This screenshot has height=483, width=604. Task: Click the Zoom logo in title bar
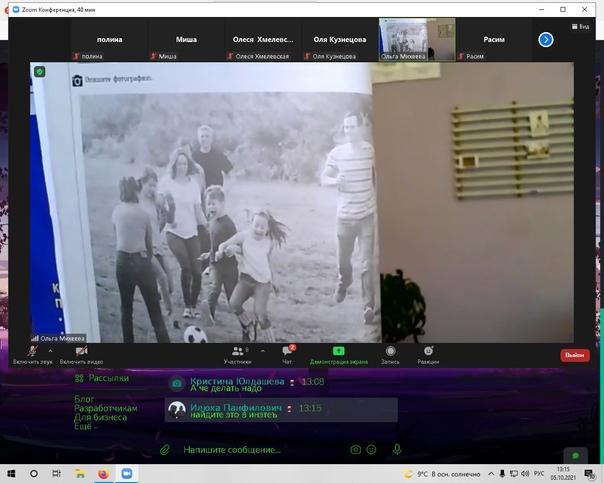pos(16,10)
